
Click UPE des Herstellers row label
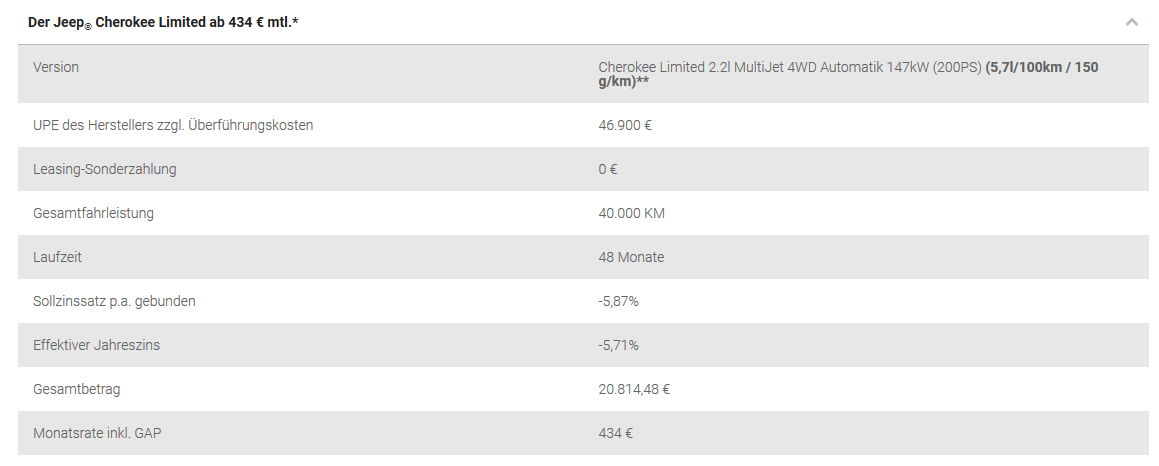point(173,125)
